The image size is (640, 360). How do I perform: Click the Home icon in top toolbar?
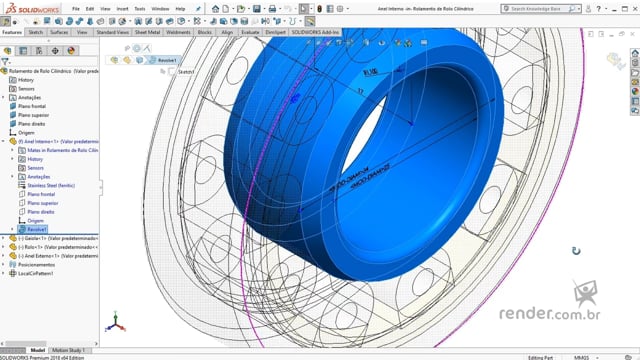click(x=215, y=9)
